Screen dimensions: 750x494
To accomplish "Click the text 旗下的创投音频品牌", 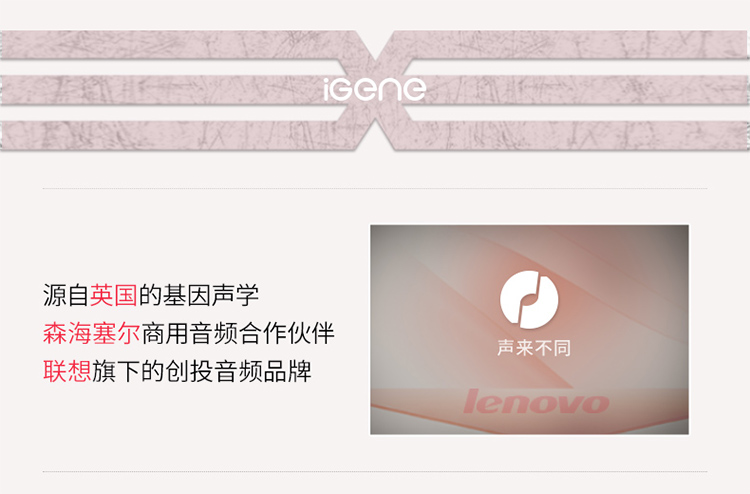I will click(x=201, y=371).
